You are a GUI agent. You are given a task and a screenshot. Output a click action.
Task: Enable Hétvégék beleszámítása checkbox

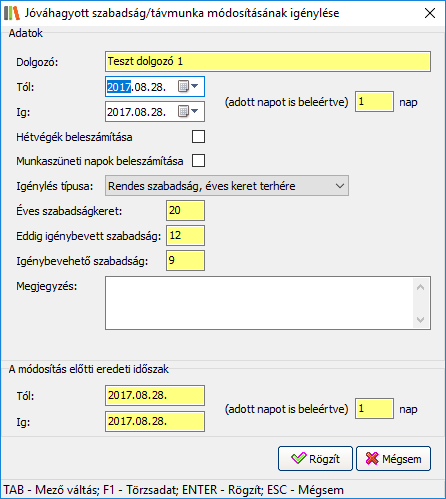198,136
